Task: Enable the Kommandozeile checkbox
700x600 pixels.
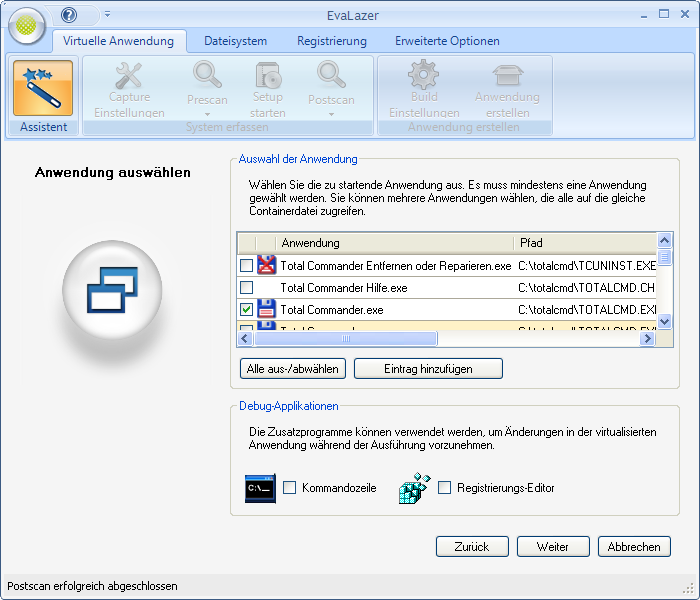Action: point(290,488)
